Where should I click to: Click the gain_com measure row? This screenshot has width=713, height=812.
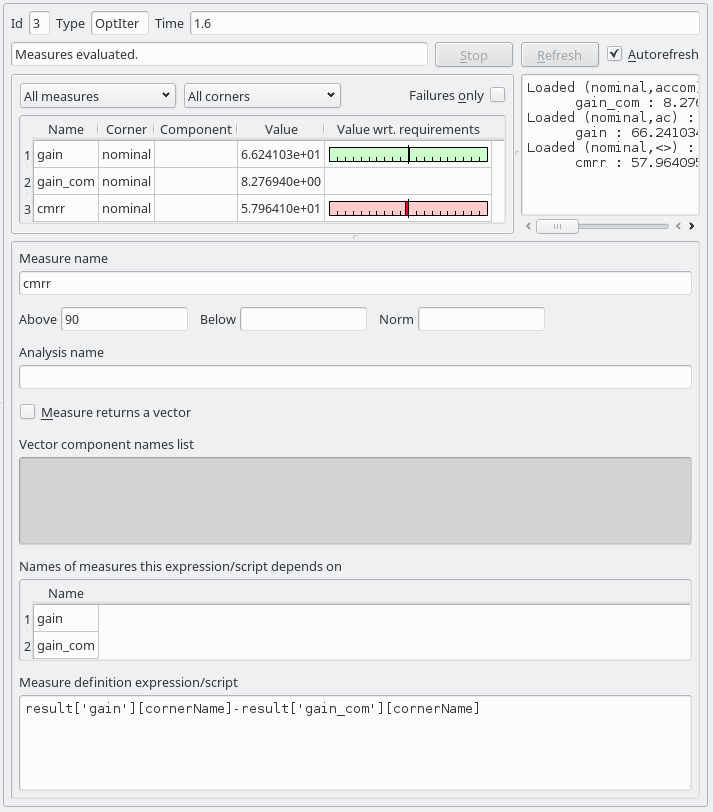pyautogui.click(x=66, y=182)
